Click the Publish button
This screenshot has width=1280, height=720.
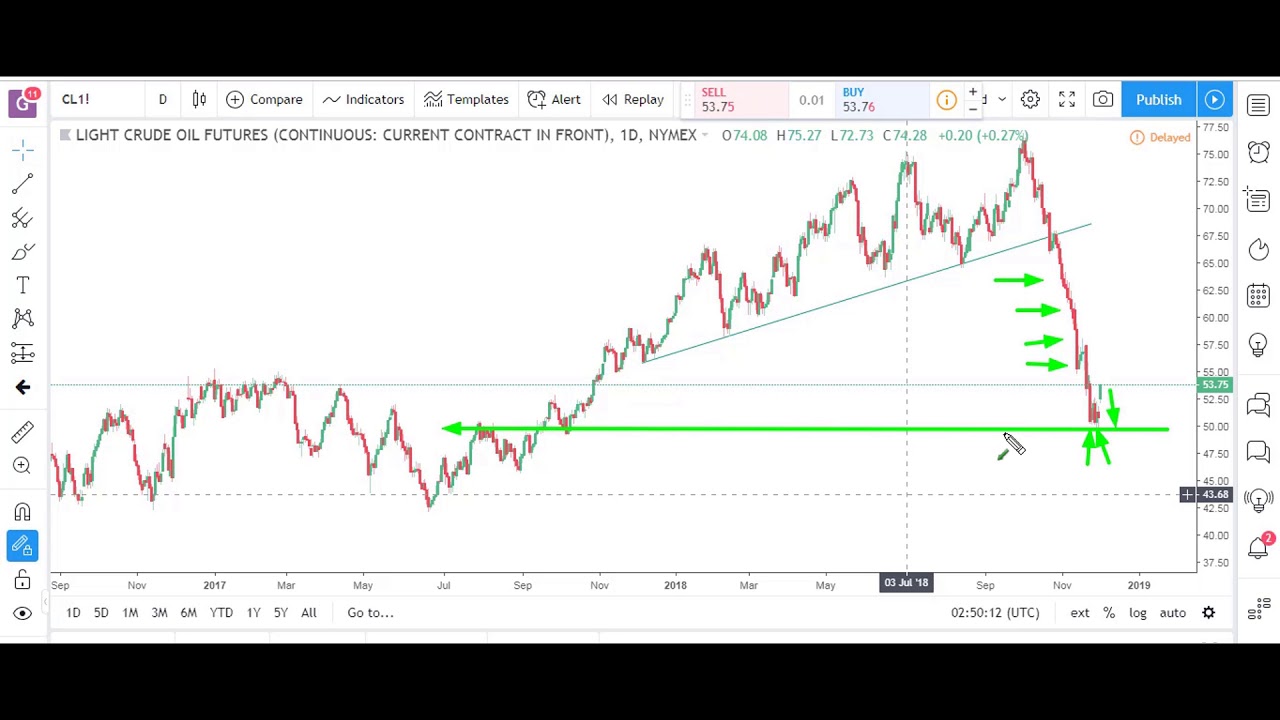[1158, 99]
